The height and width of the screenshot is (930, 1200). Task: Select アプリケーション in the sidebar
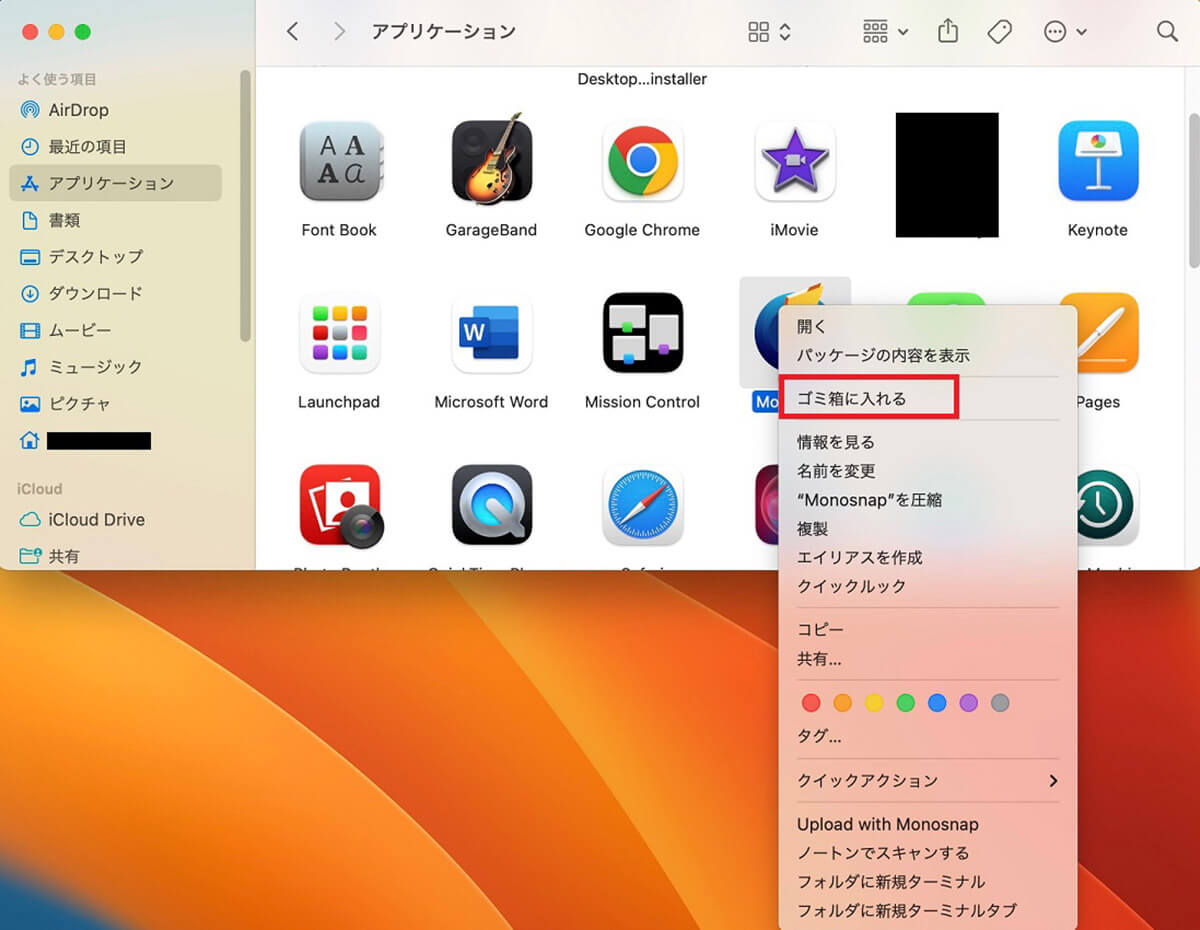(115, 183)
